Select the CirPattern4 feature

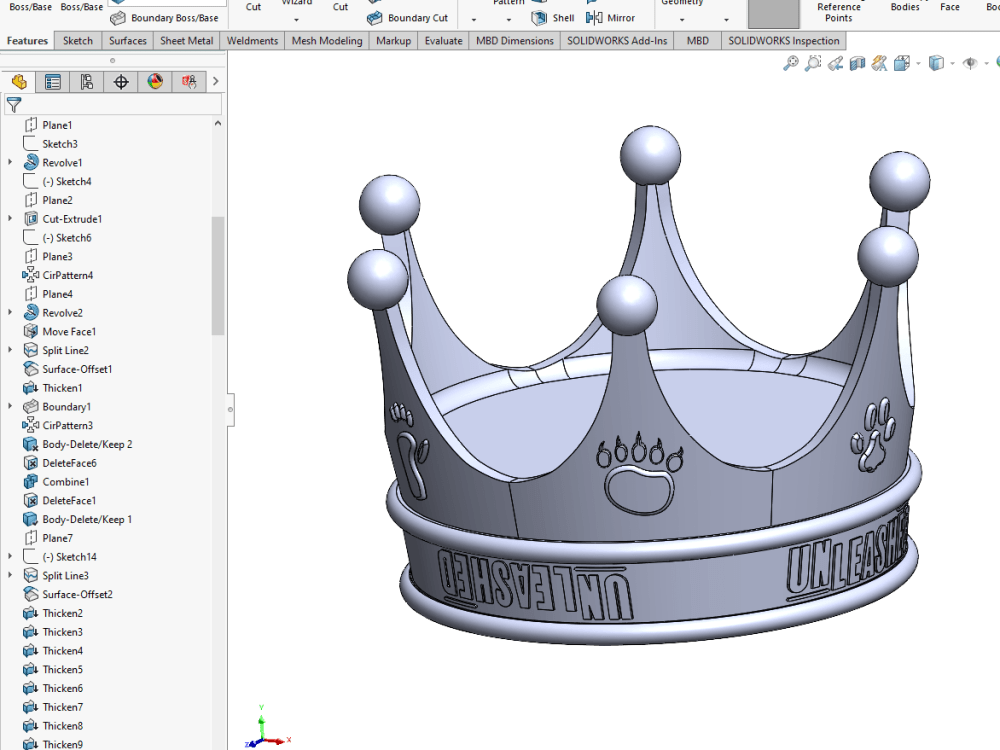[58, 276]
